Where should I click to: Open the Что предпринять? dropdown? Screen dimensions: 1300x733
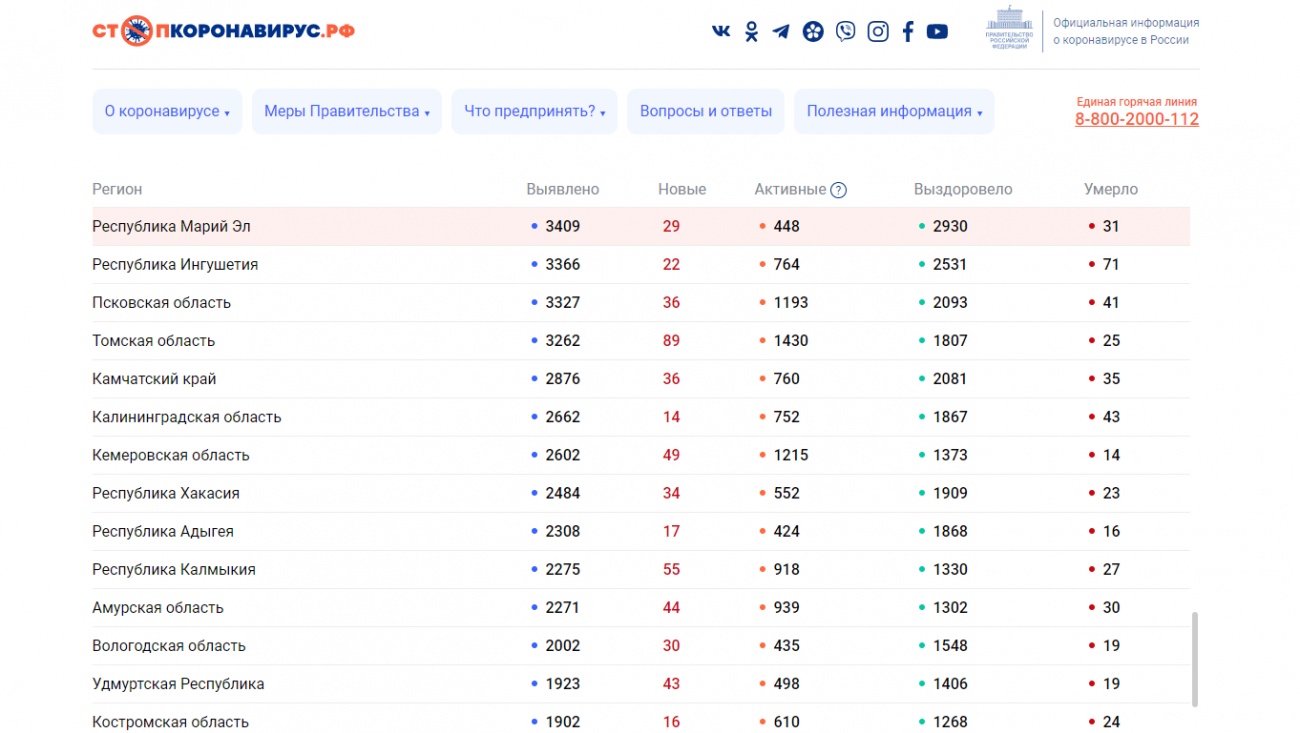pos(534,112)
